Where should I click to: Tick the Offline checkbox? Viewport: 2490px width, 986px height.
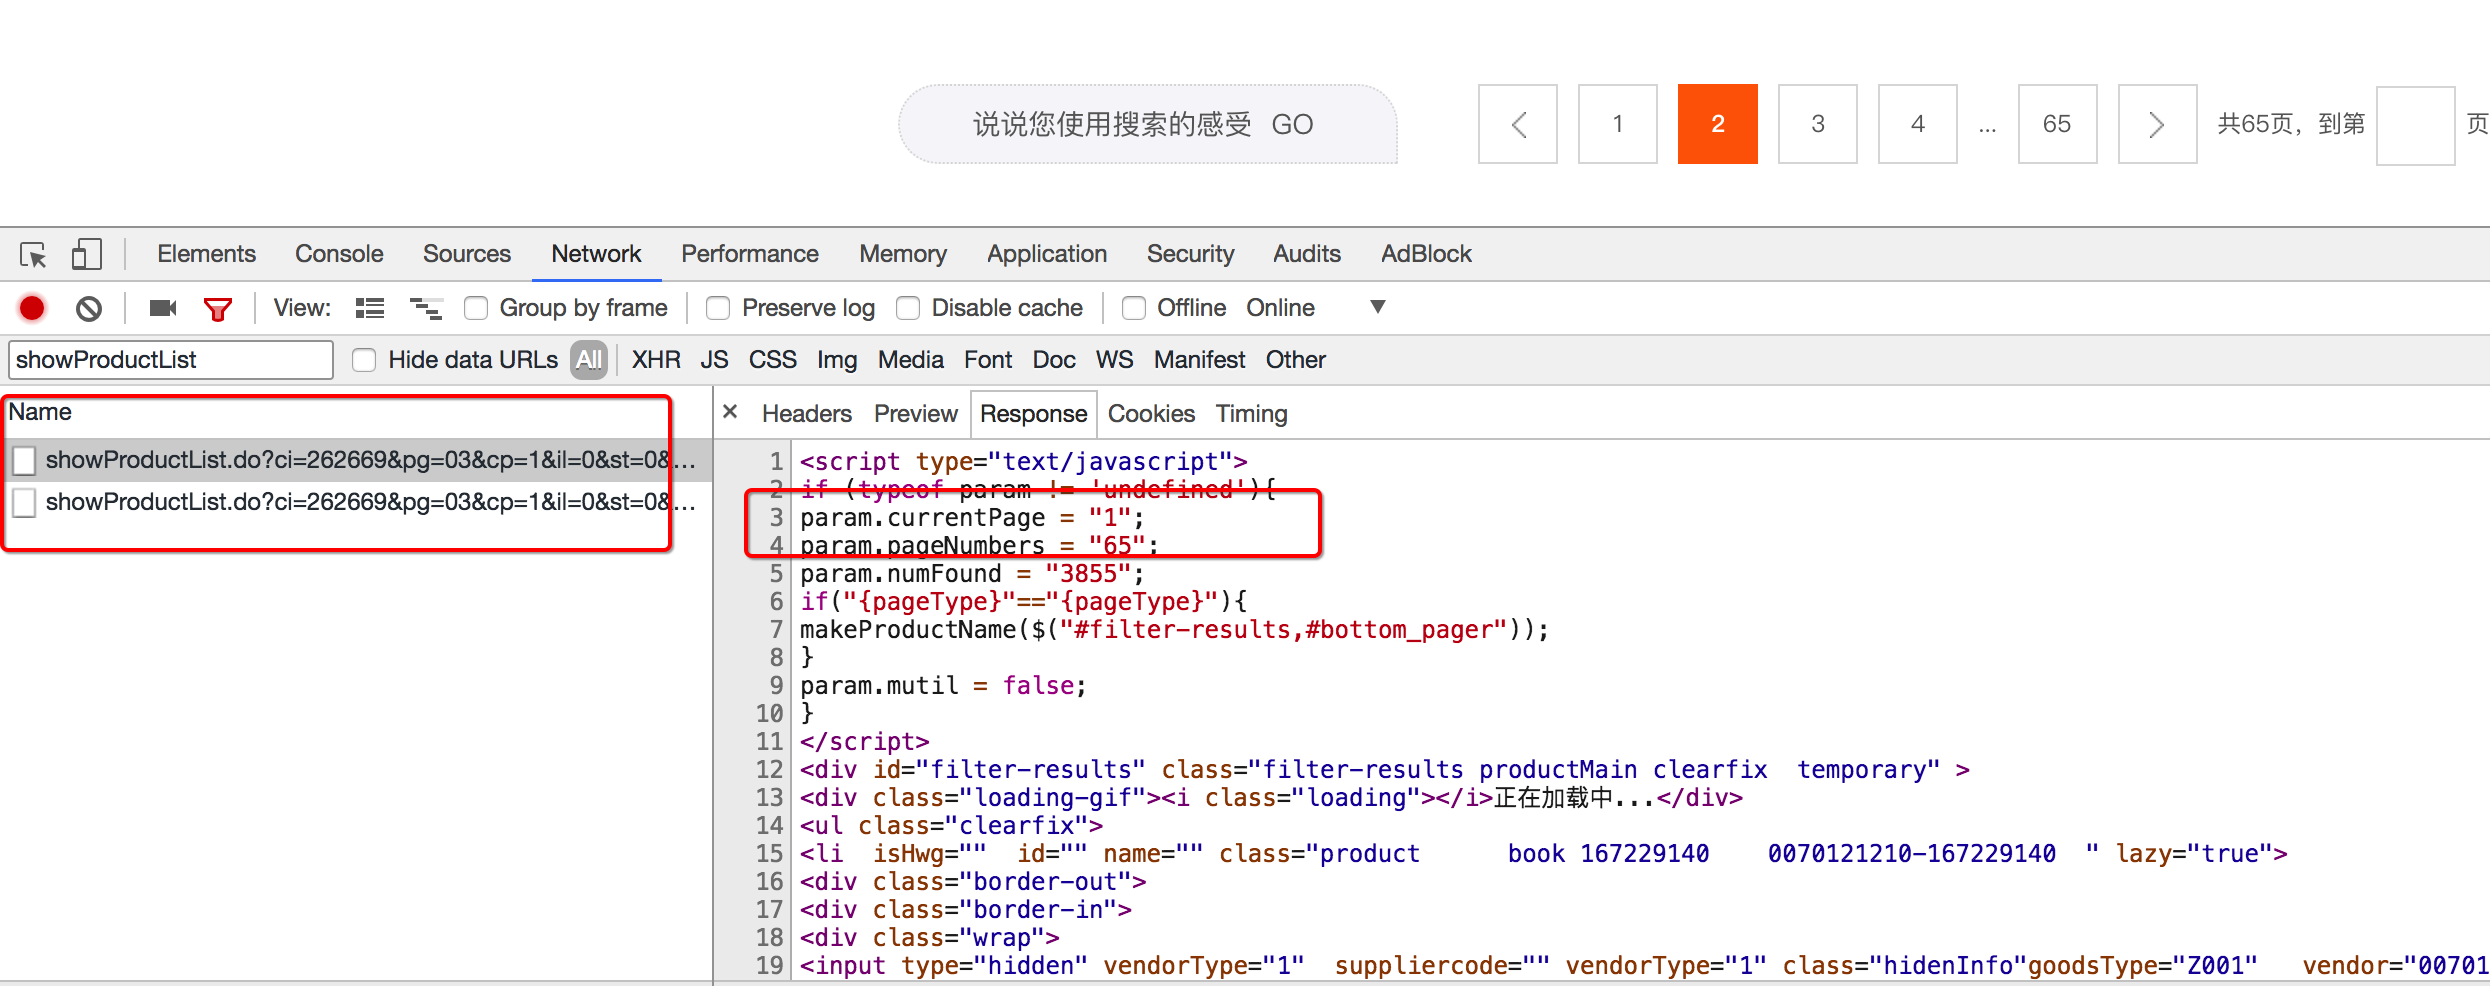tap(1133, 308)
